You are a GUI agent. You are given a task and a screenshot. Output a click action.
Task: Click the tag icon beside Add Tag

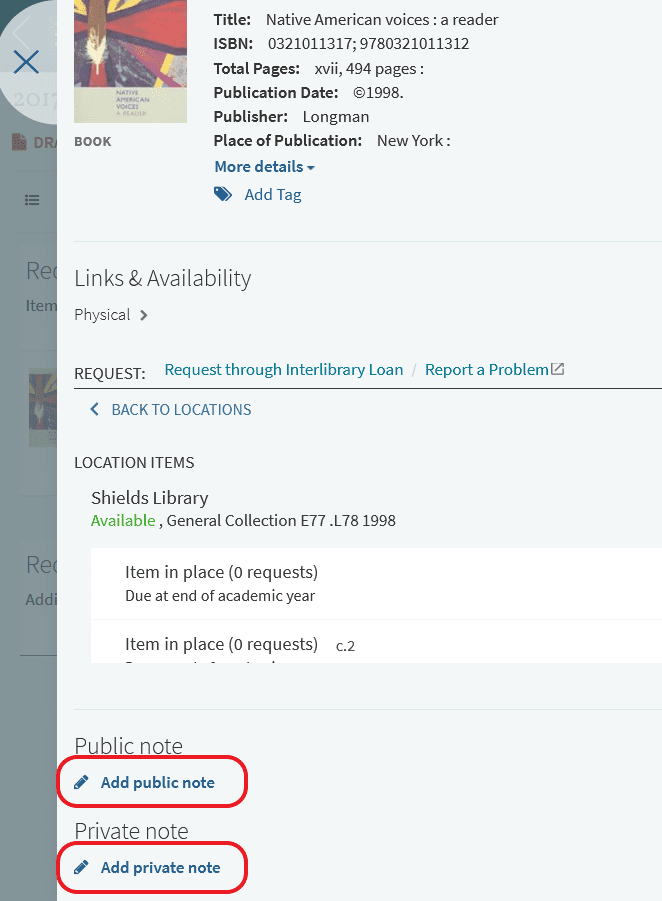point(223,195)
